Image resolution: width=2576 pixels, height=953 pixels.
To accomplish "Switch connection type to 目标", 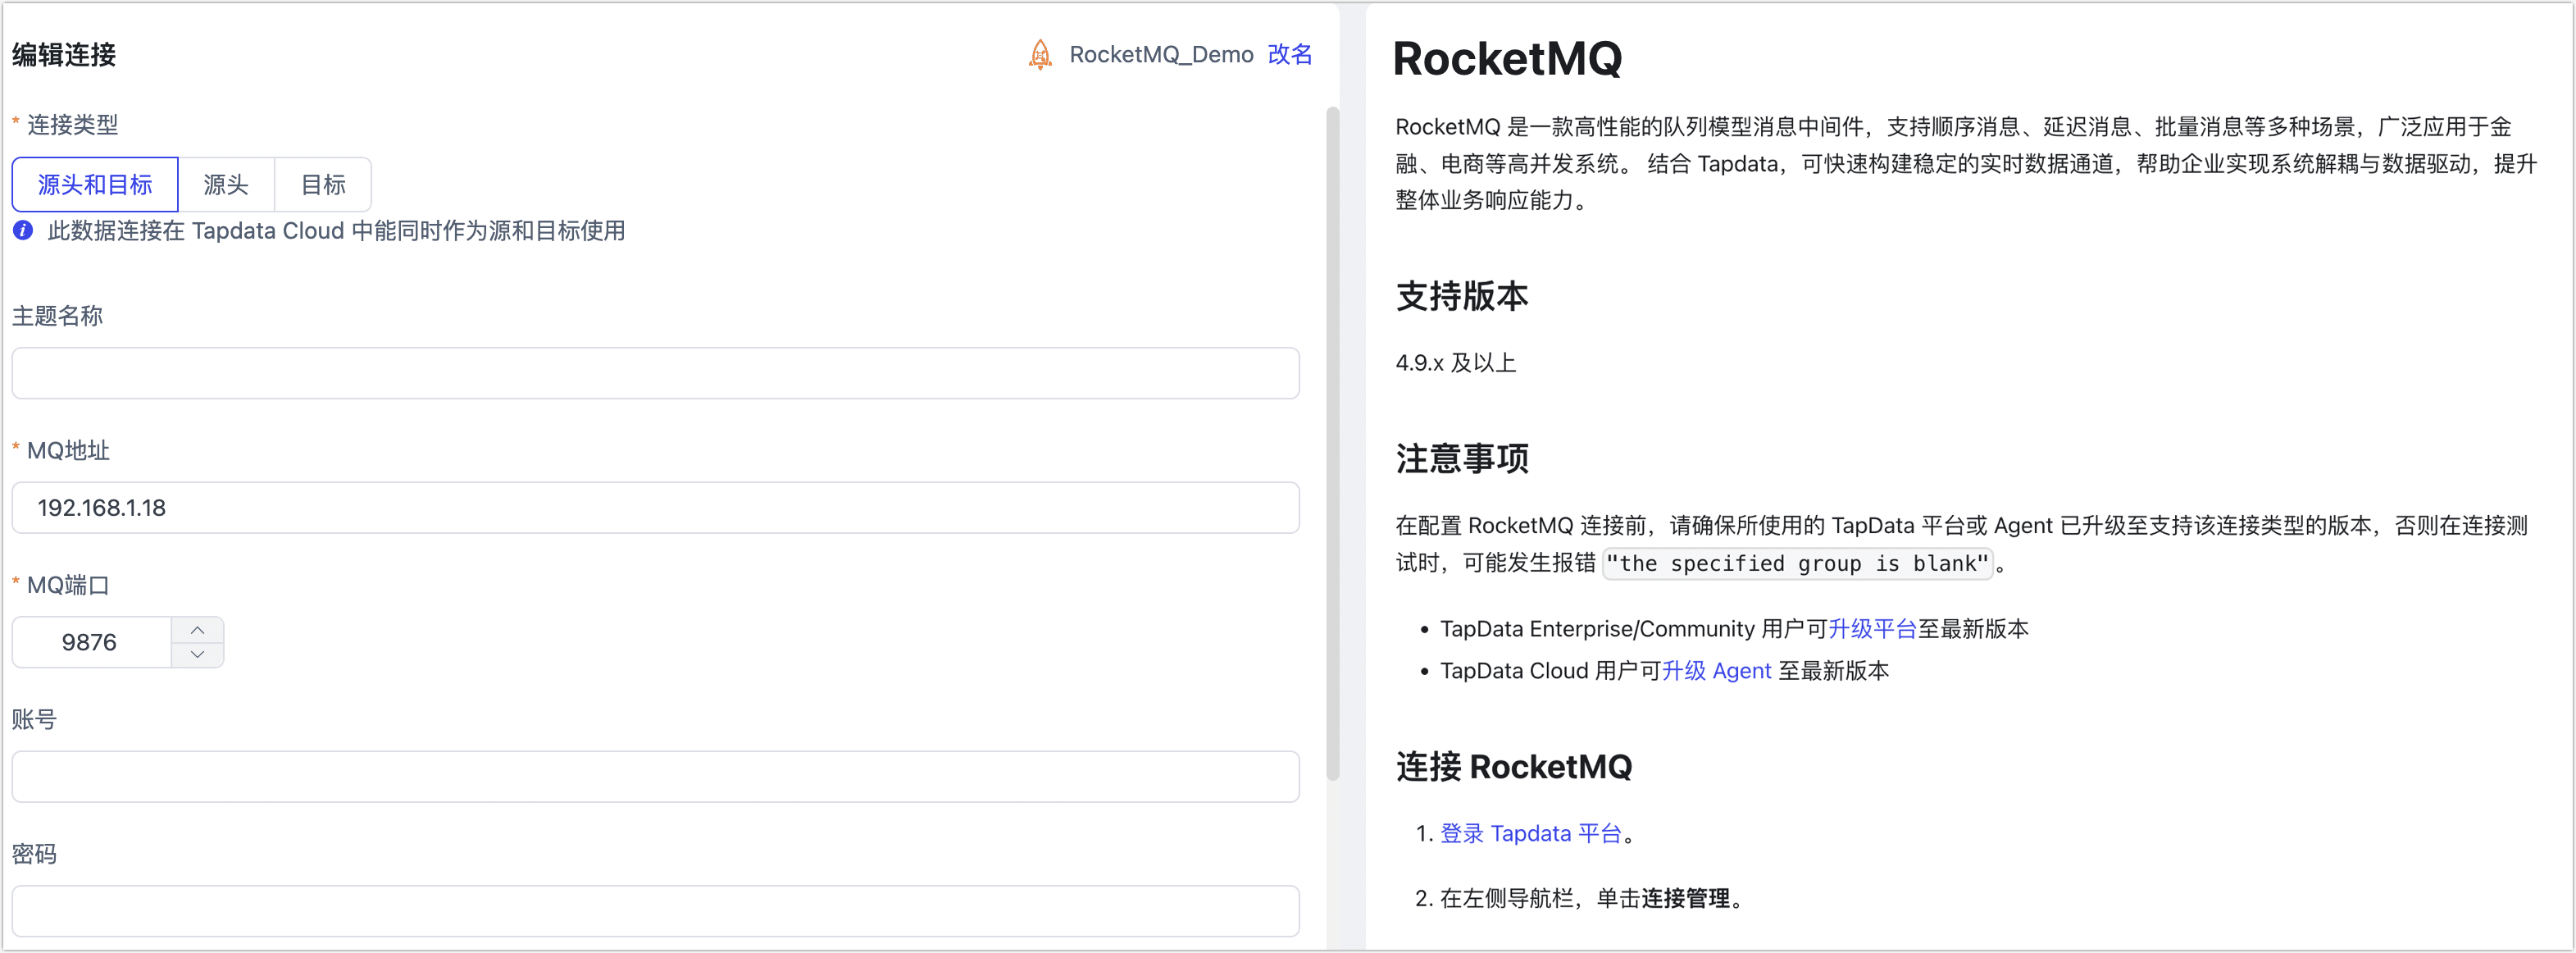I will (x=322, y=184).
